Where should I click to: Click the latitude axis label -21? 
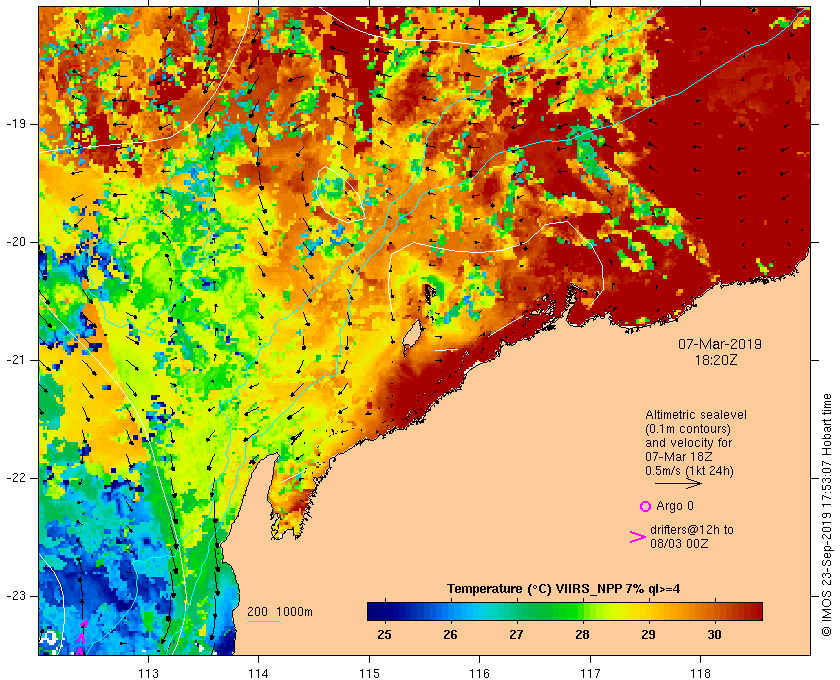16,360
